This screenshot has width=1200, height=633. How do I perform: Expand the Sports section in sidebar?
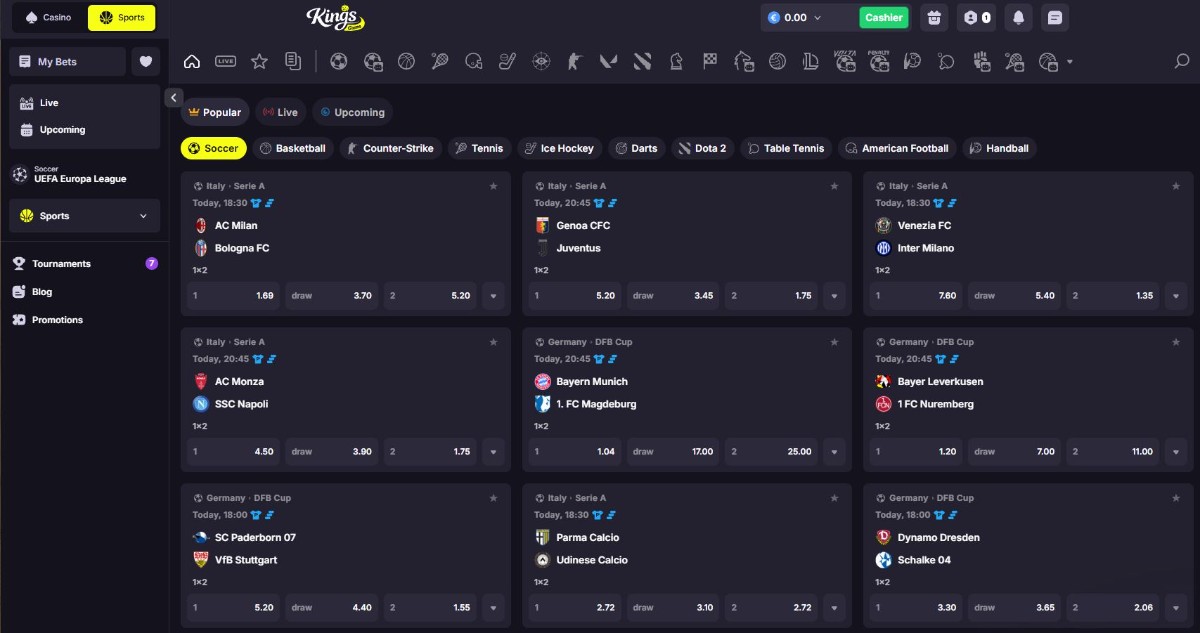85,216
